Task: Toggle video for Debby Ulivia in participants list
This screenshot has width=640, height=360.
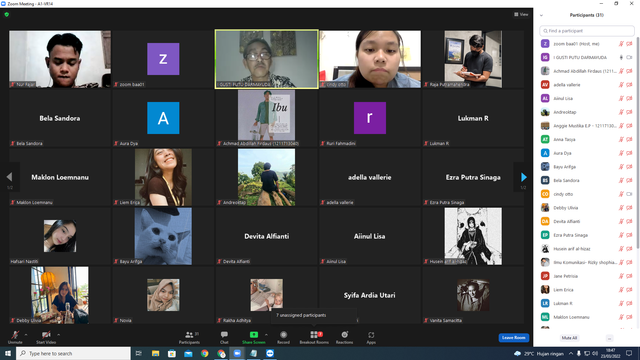Action: click(x=629, y=208)
